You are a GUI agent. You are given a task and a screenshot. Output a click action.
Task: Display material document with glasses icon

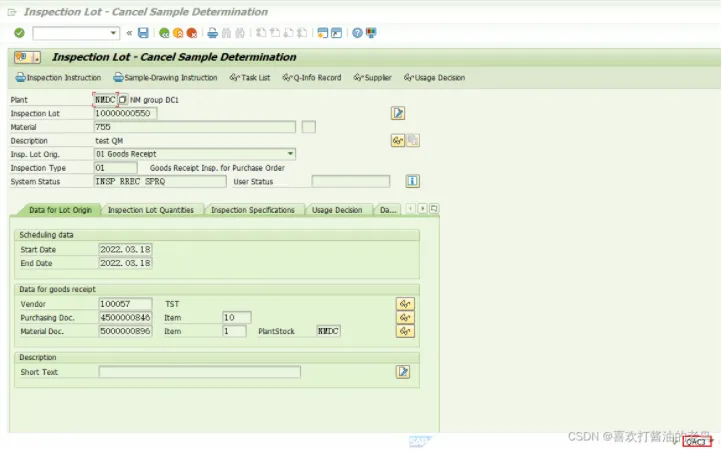pyautogui.click(x=405, y=331)
